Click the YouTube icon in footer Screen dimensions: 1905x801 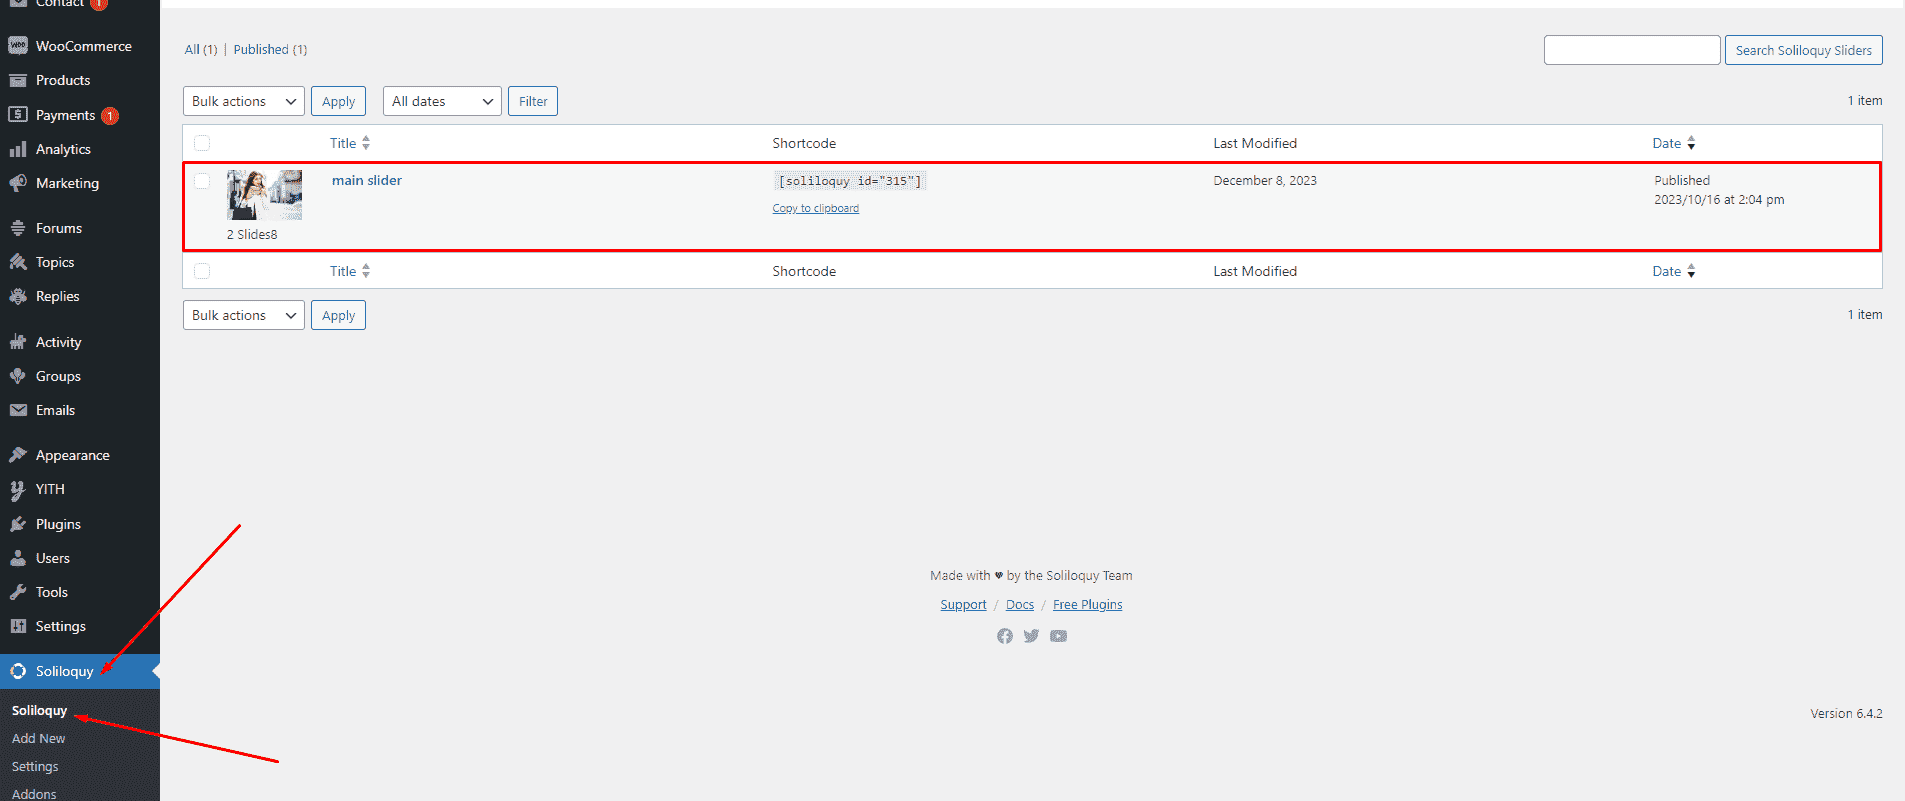pyautogui.click(x=1058, y=636)
